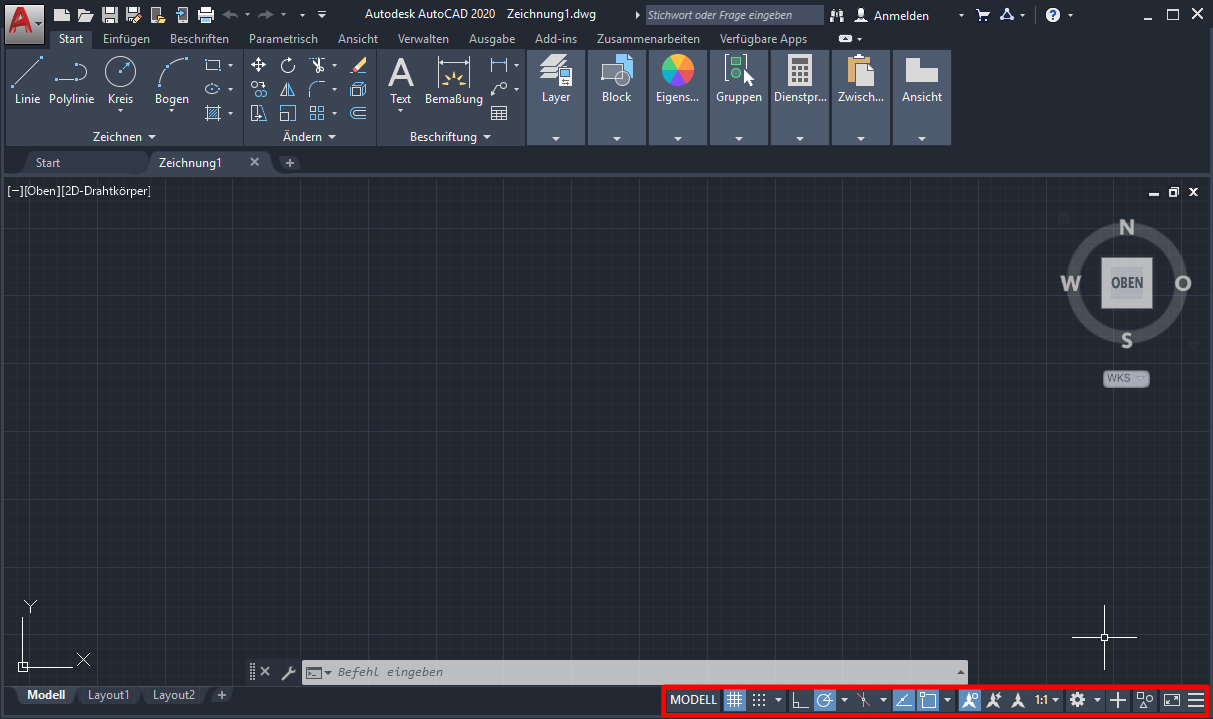Select the Linie draw tool
Image resolution: width=1213 pixels, height=719 pixels.
point(27,80)
